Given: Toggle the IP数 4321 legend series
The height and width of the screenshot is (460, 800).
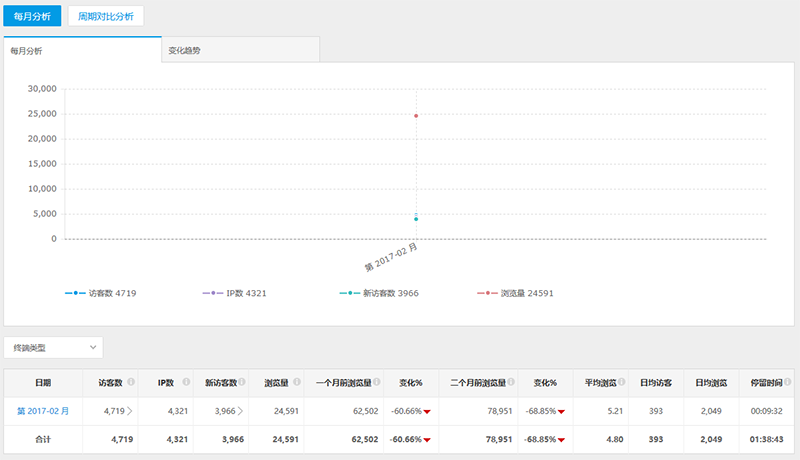Looking at the screenshot, I should click(x=236, y=293).
